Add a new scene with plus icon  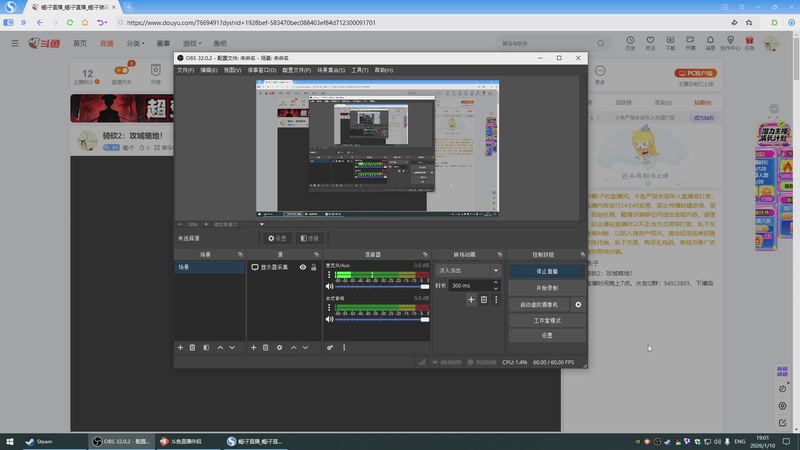[180, 347]
